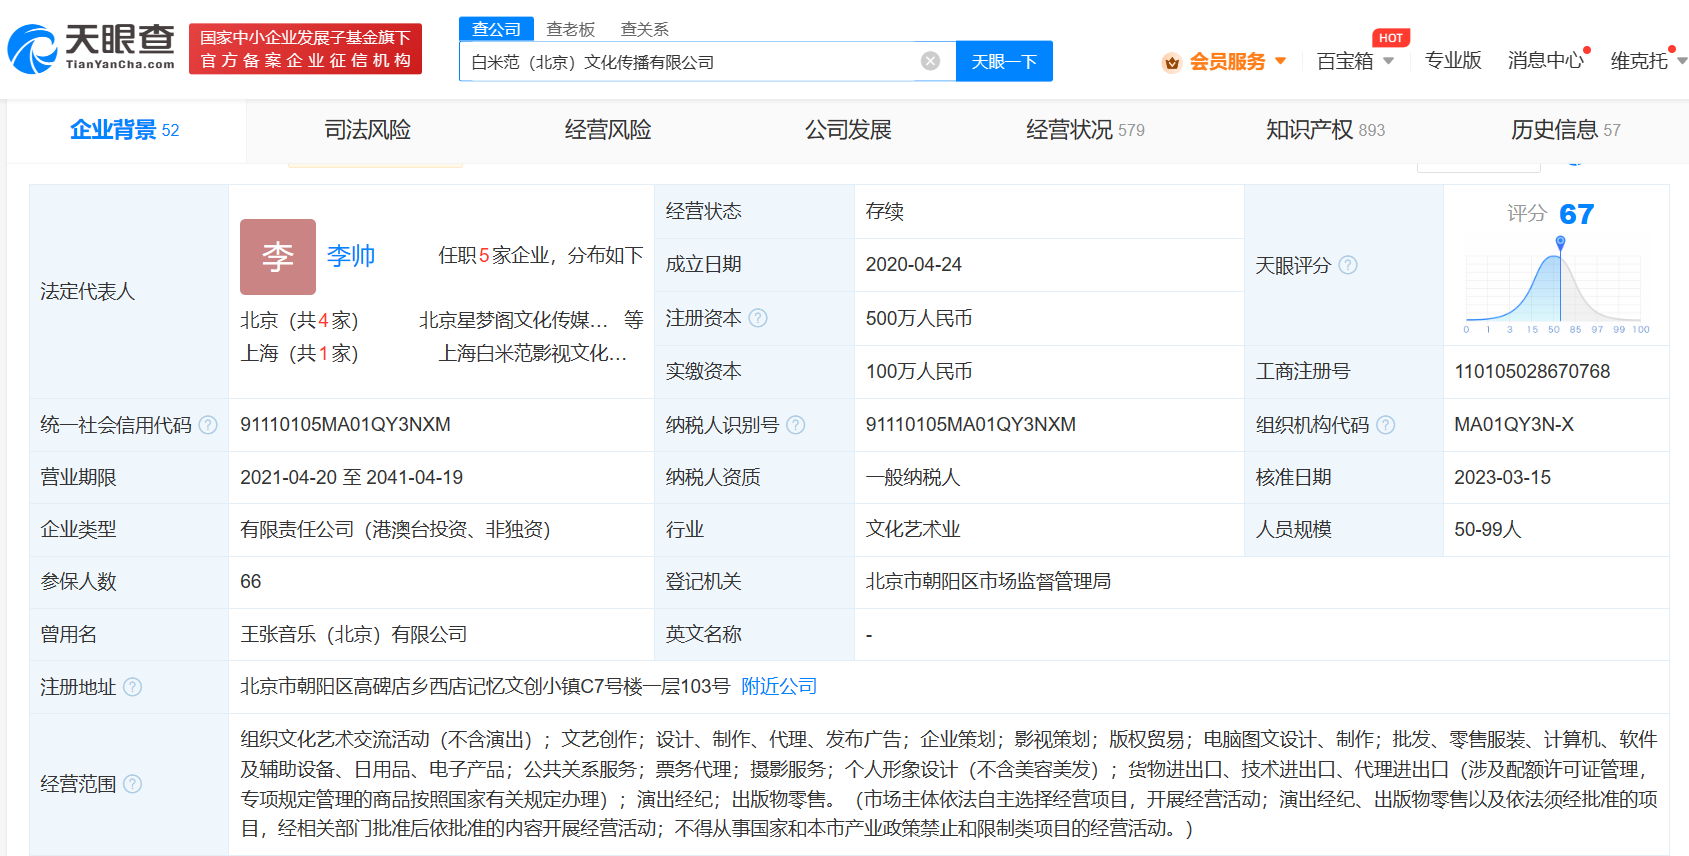The height and width of the screenshot is (856, 1689).
Task: Open the 知识产权 tab
Action: 1326,130
